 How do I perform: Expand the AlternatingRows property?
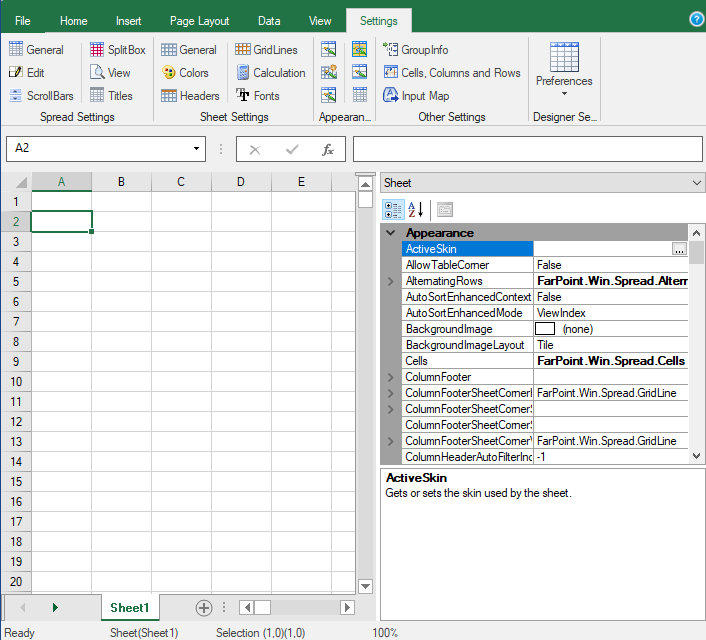point(390,281)
